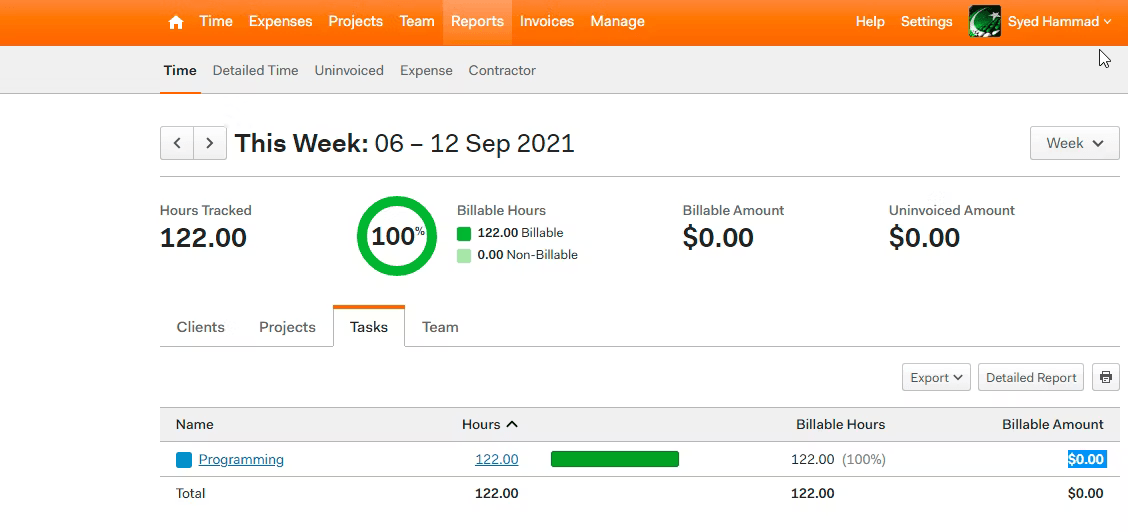Sort by Hours column arrow
The height and width of the screenshot is (532, 1128).
pyautogui.click(x=512, y=424)
